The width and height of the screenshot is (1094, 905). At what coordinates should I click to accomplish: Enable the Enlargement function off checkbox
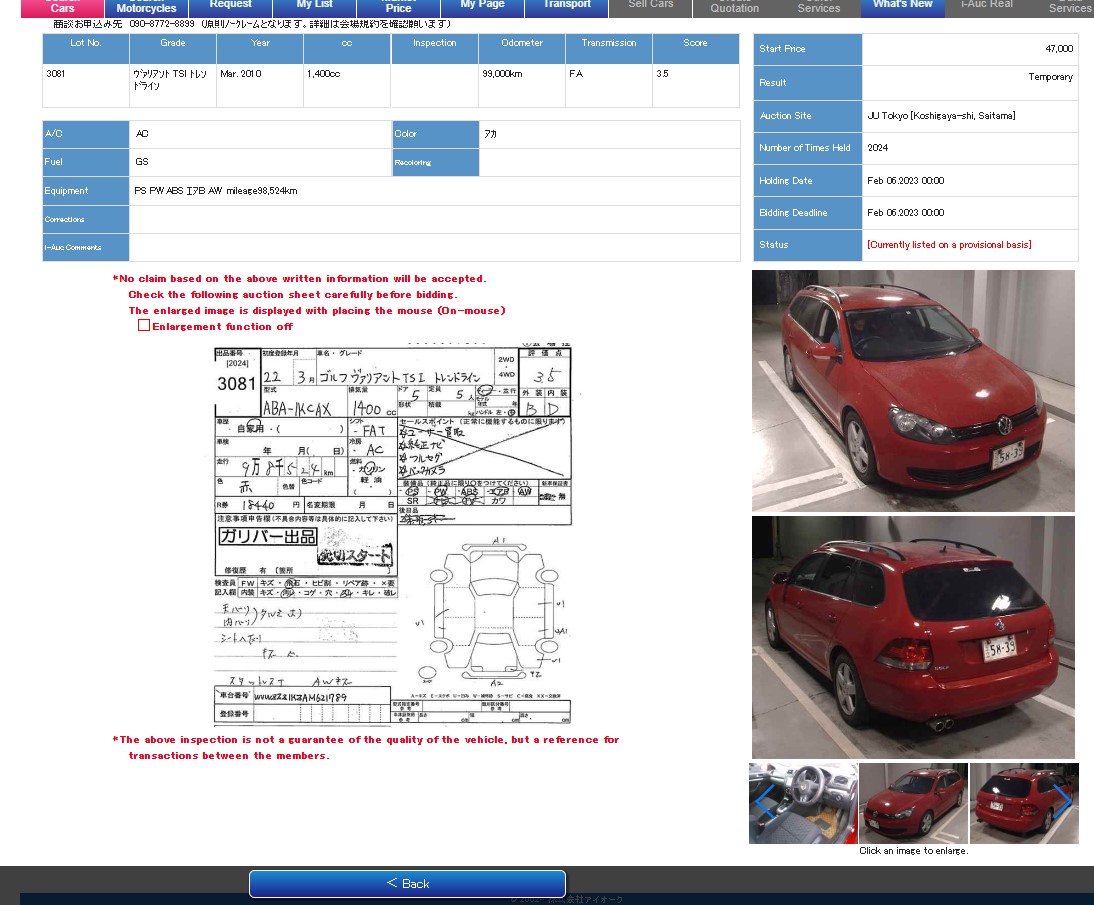(x=144, y=324)
